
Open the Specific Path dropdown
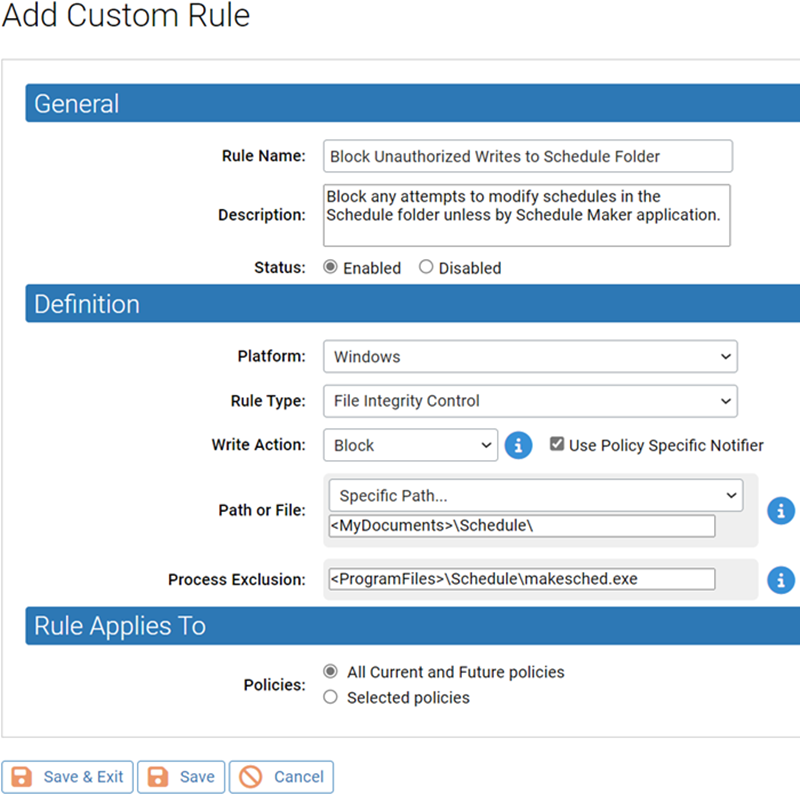(x=535, y=495)
